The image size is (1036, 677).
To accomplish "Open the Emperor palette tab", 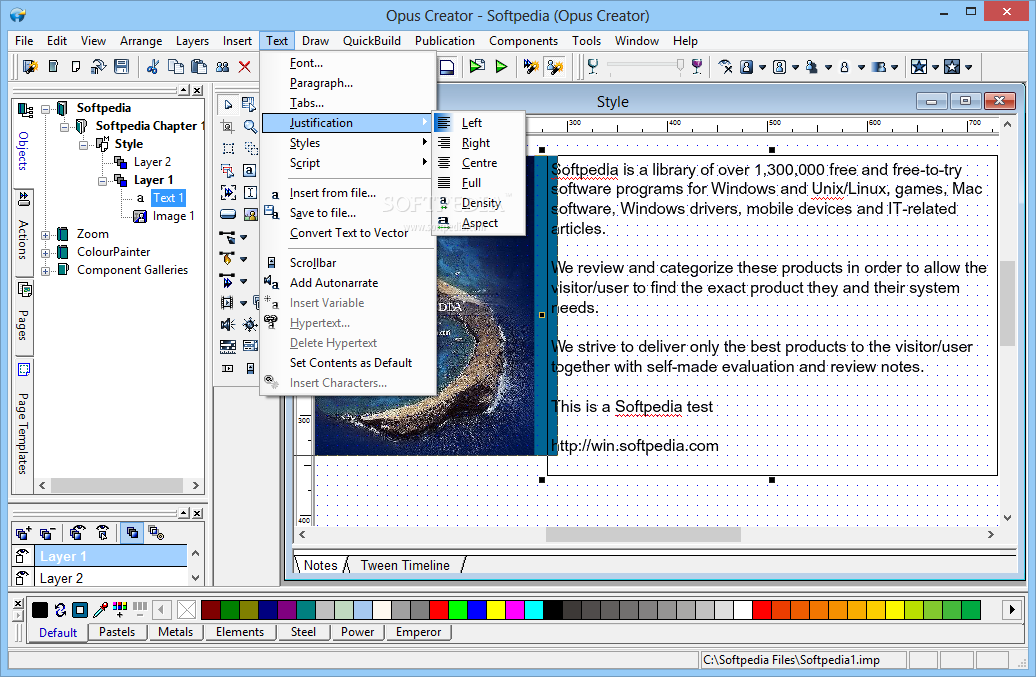I will pyautogui.click(x=418, y=632).
